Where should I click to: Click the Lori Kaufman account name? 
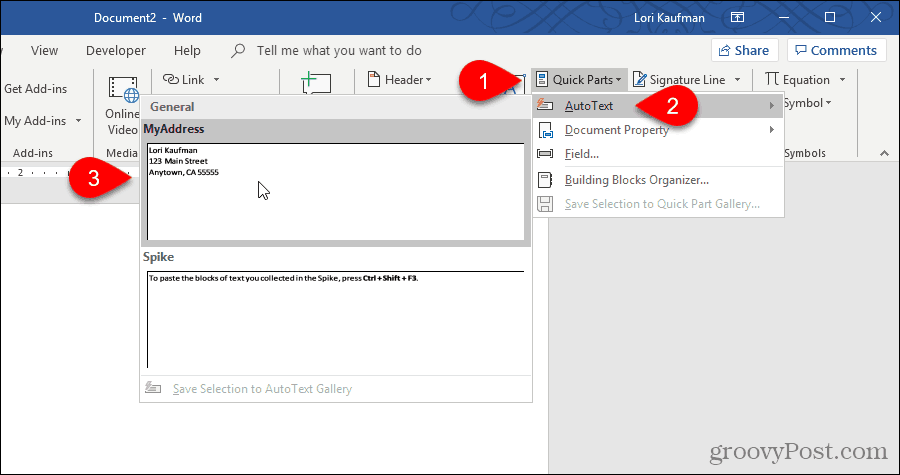[x=669, y=18]
